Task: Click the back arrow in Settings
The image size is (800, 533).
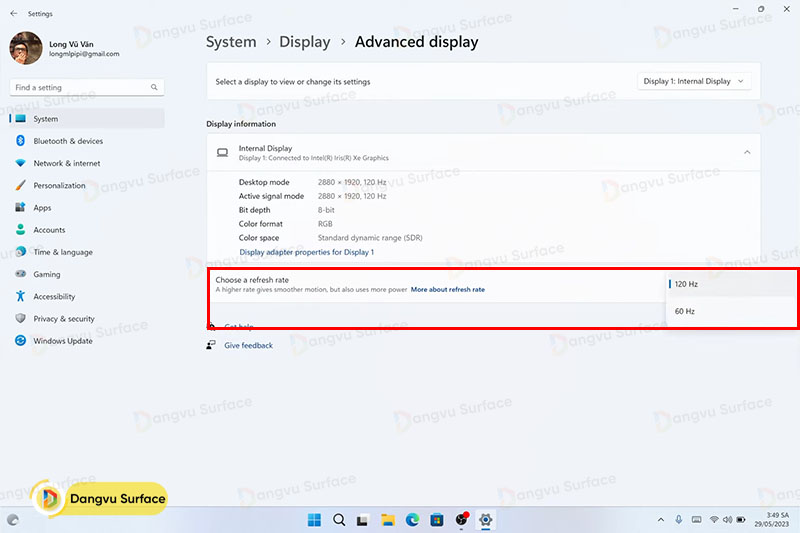Action: point(13,14)
